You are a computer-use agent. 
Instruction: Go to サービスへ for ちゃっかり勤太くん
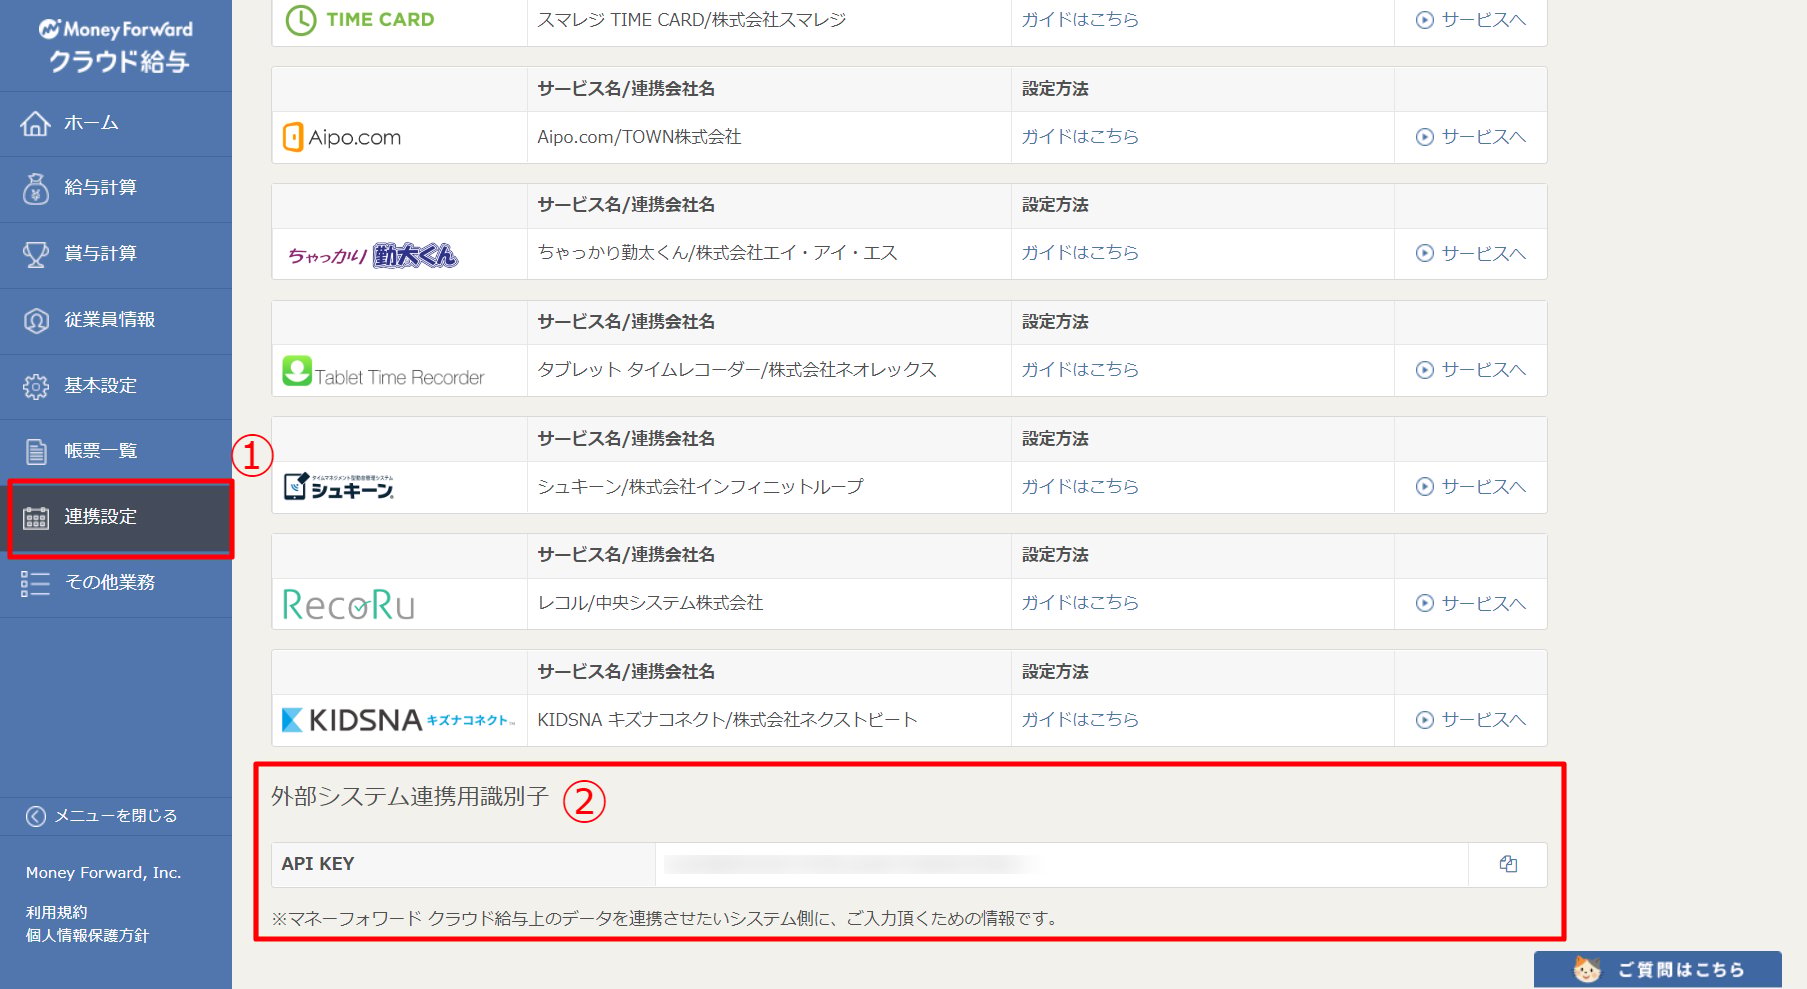1470,253
